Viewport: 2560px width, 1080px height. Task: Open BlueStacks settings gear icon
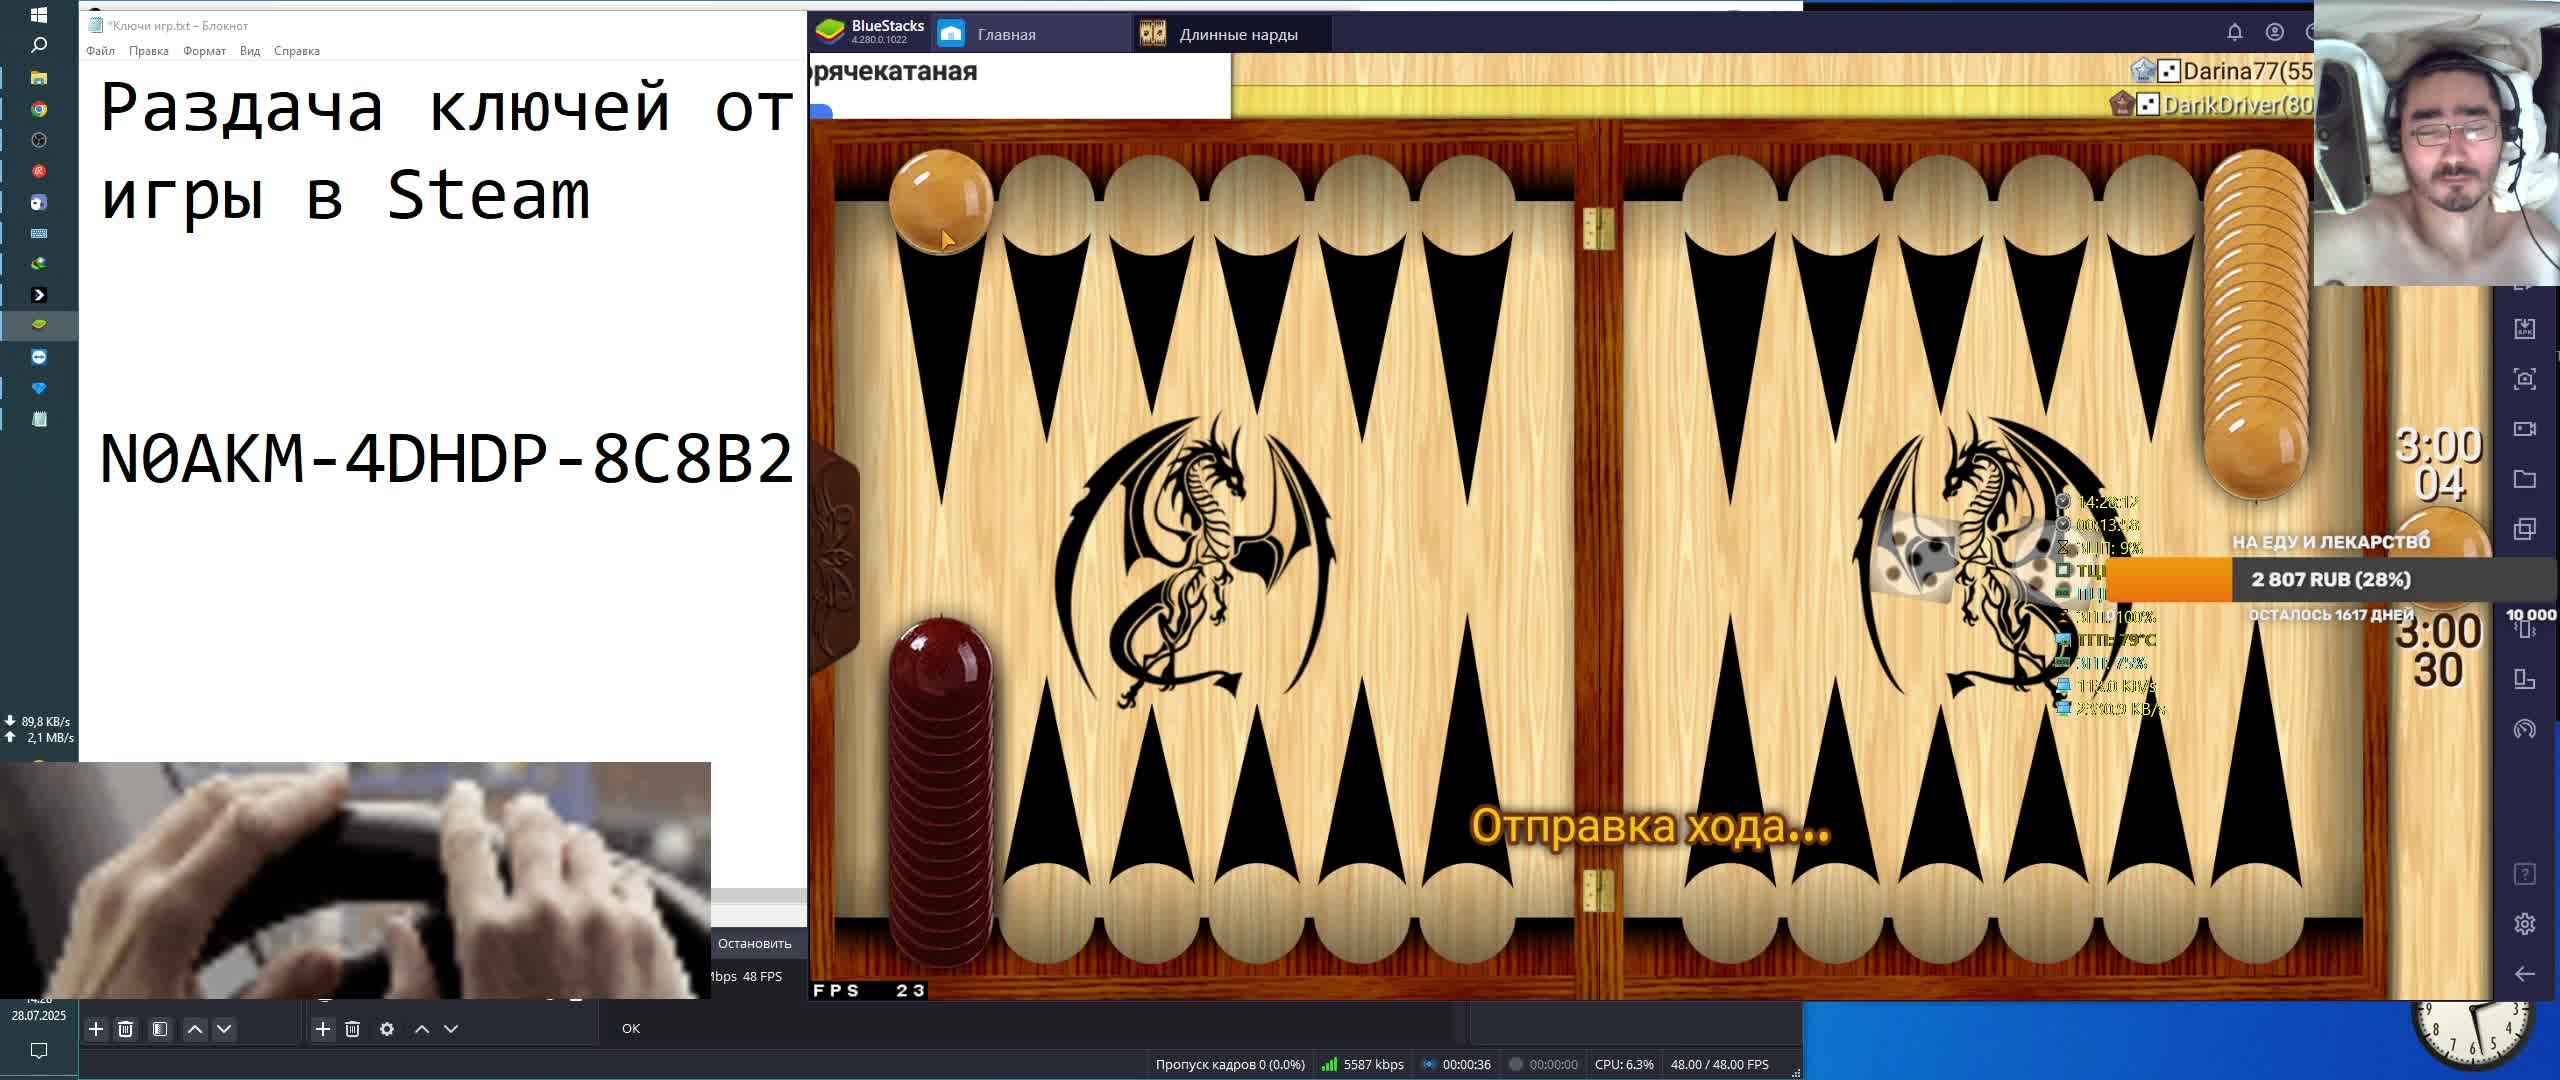click(x=2524, y=924)
